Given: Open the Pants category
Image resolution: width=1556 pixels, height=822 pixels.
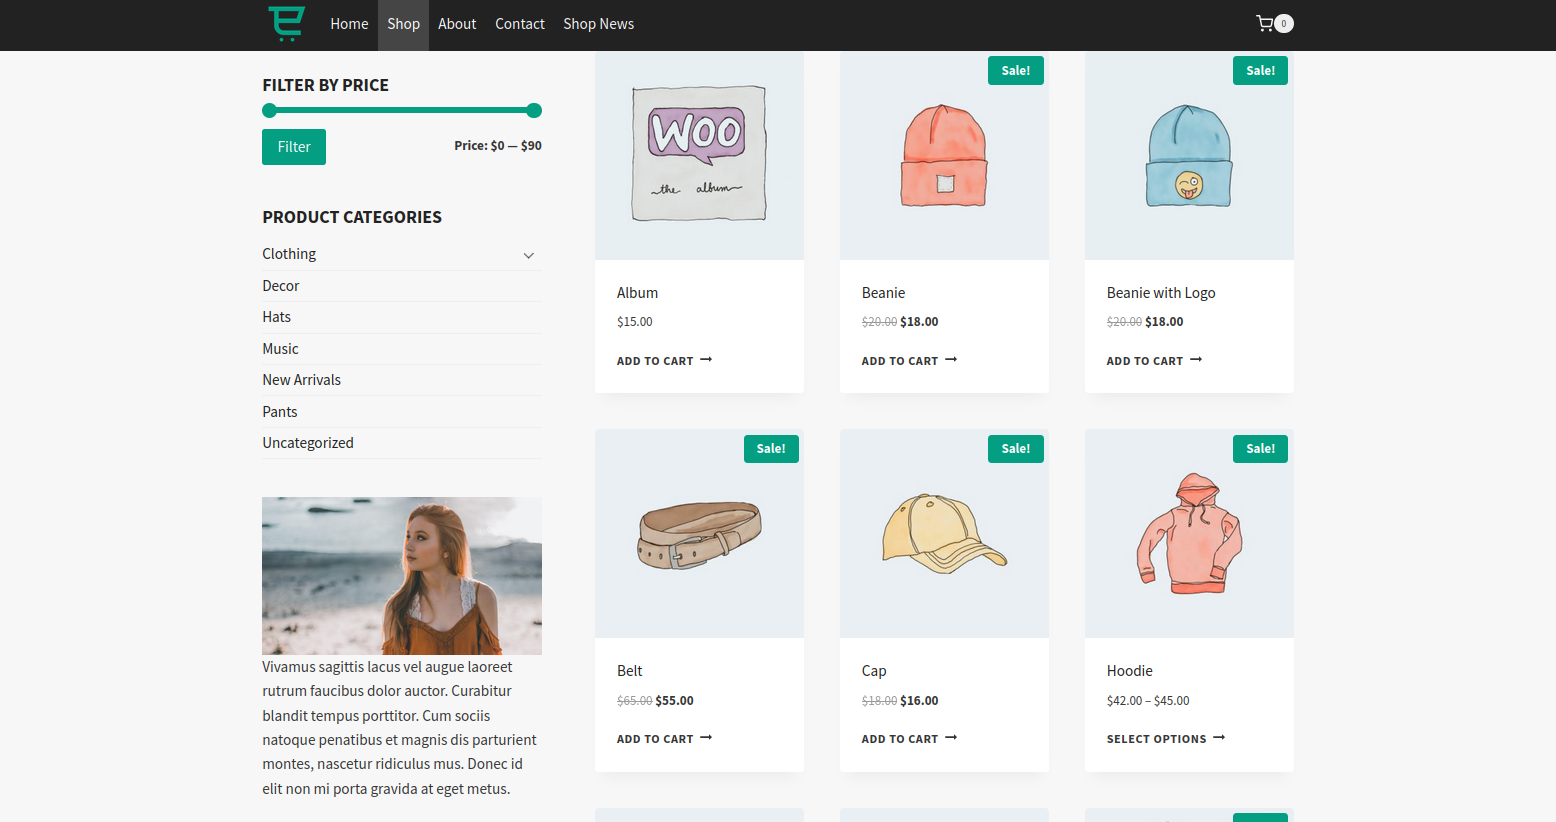Looking at the screenshot, I should click(x=280, y=412).
